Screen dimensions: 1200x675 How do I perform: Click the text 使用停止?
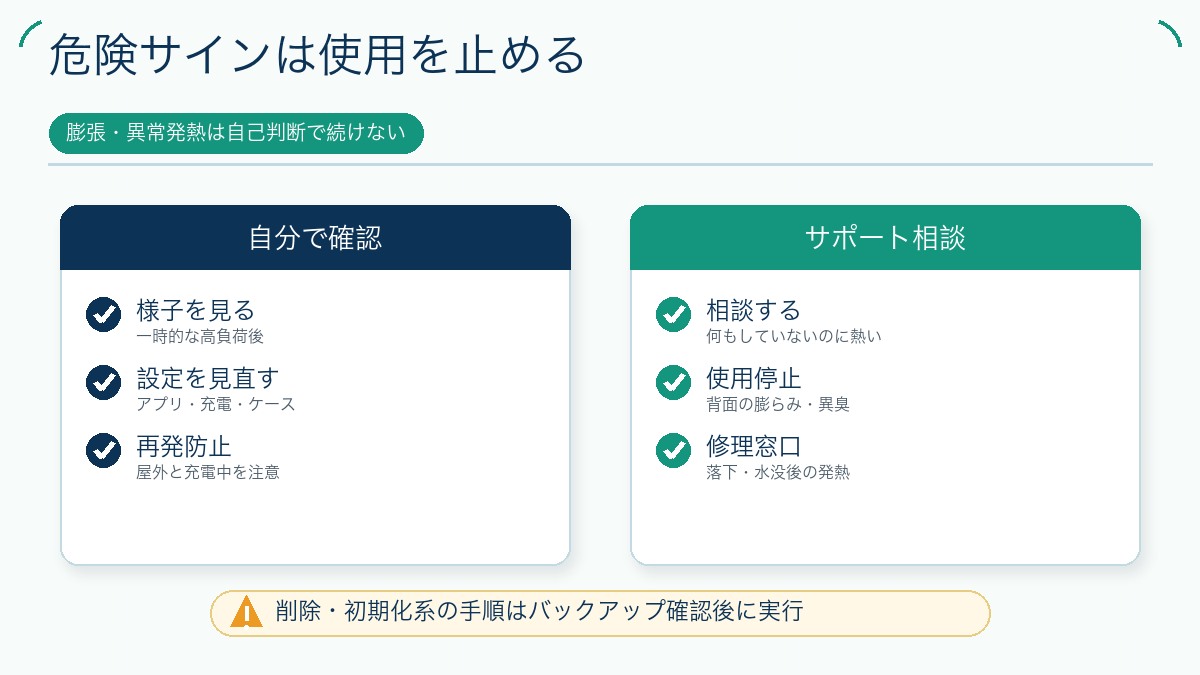[754, 378]
